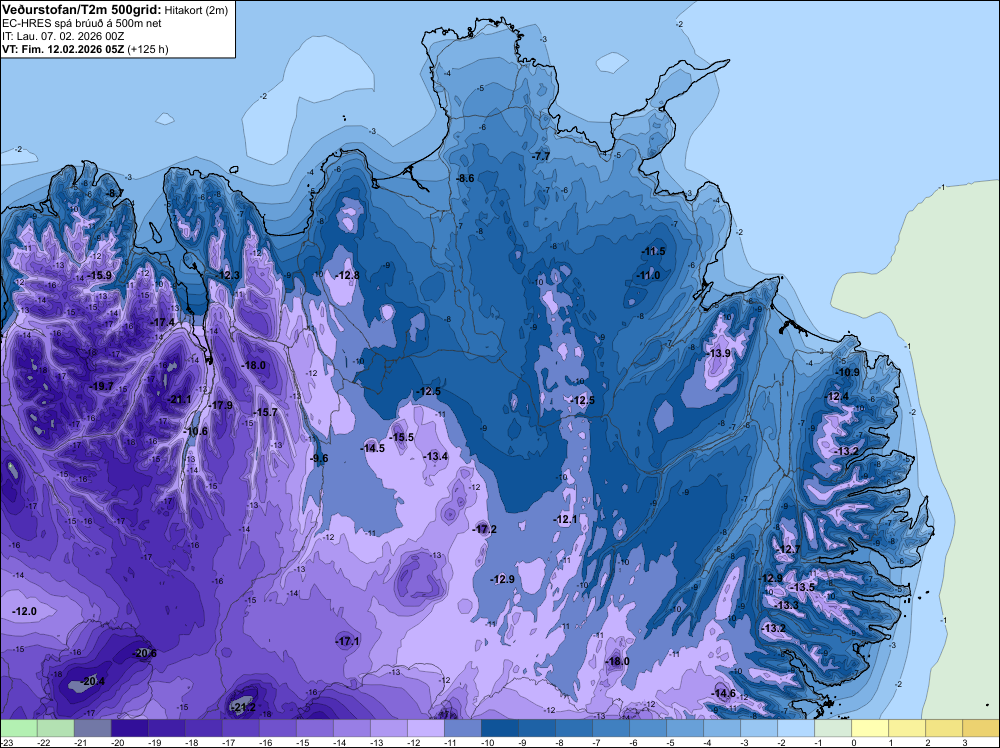Click valid time 'VT: Fim. 12.02.2026 05Z'
This screenshot has height=748, width=1000.
point(63,49)
